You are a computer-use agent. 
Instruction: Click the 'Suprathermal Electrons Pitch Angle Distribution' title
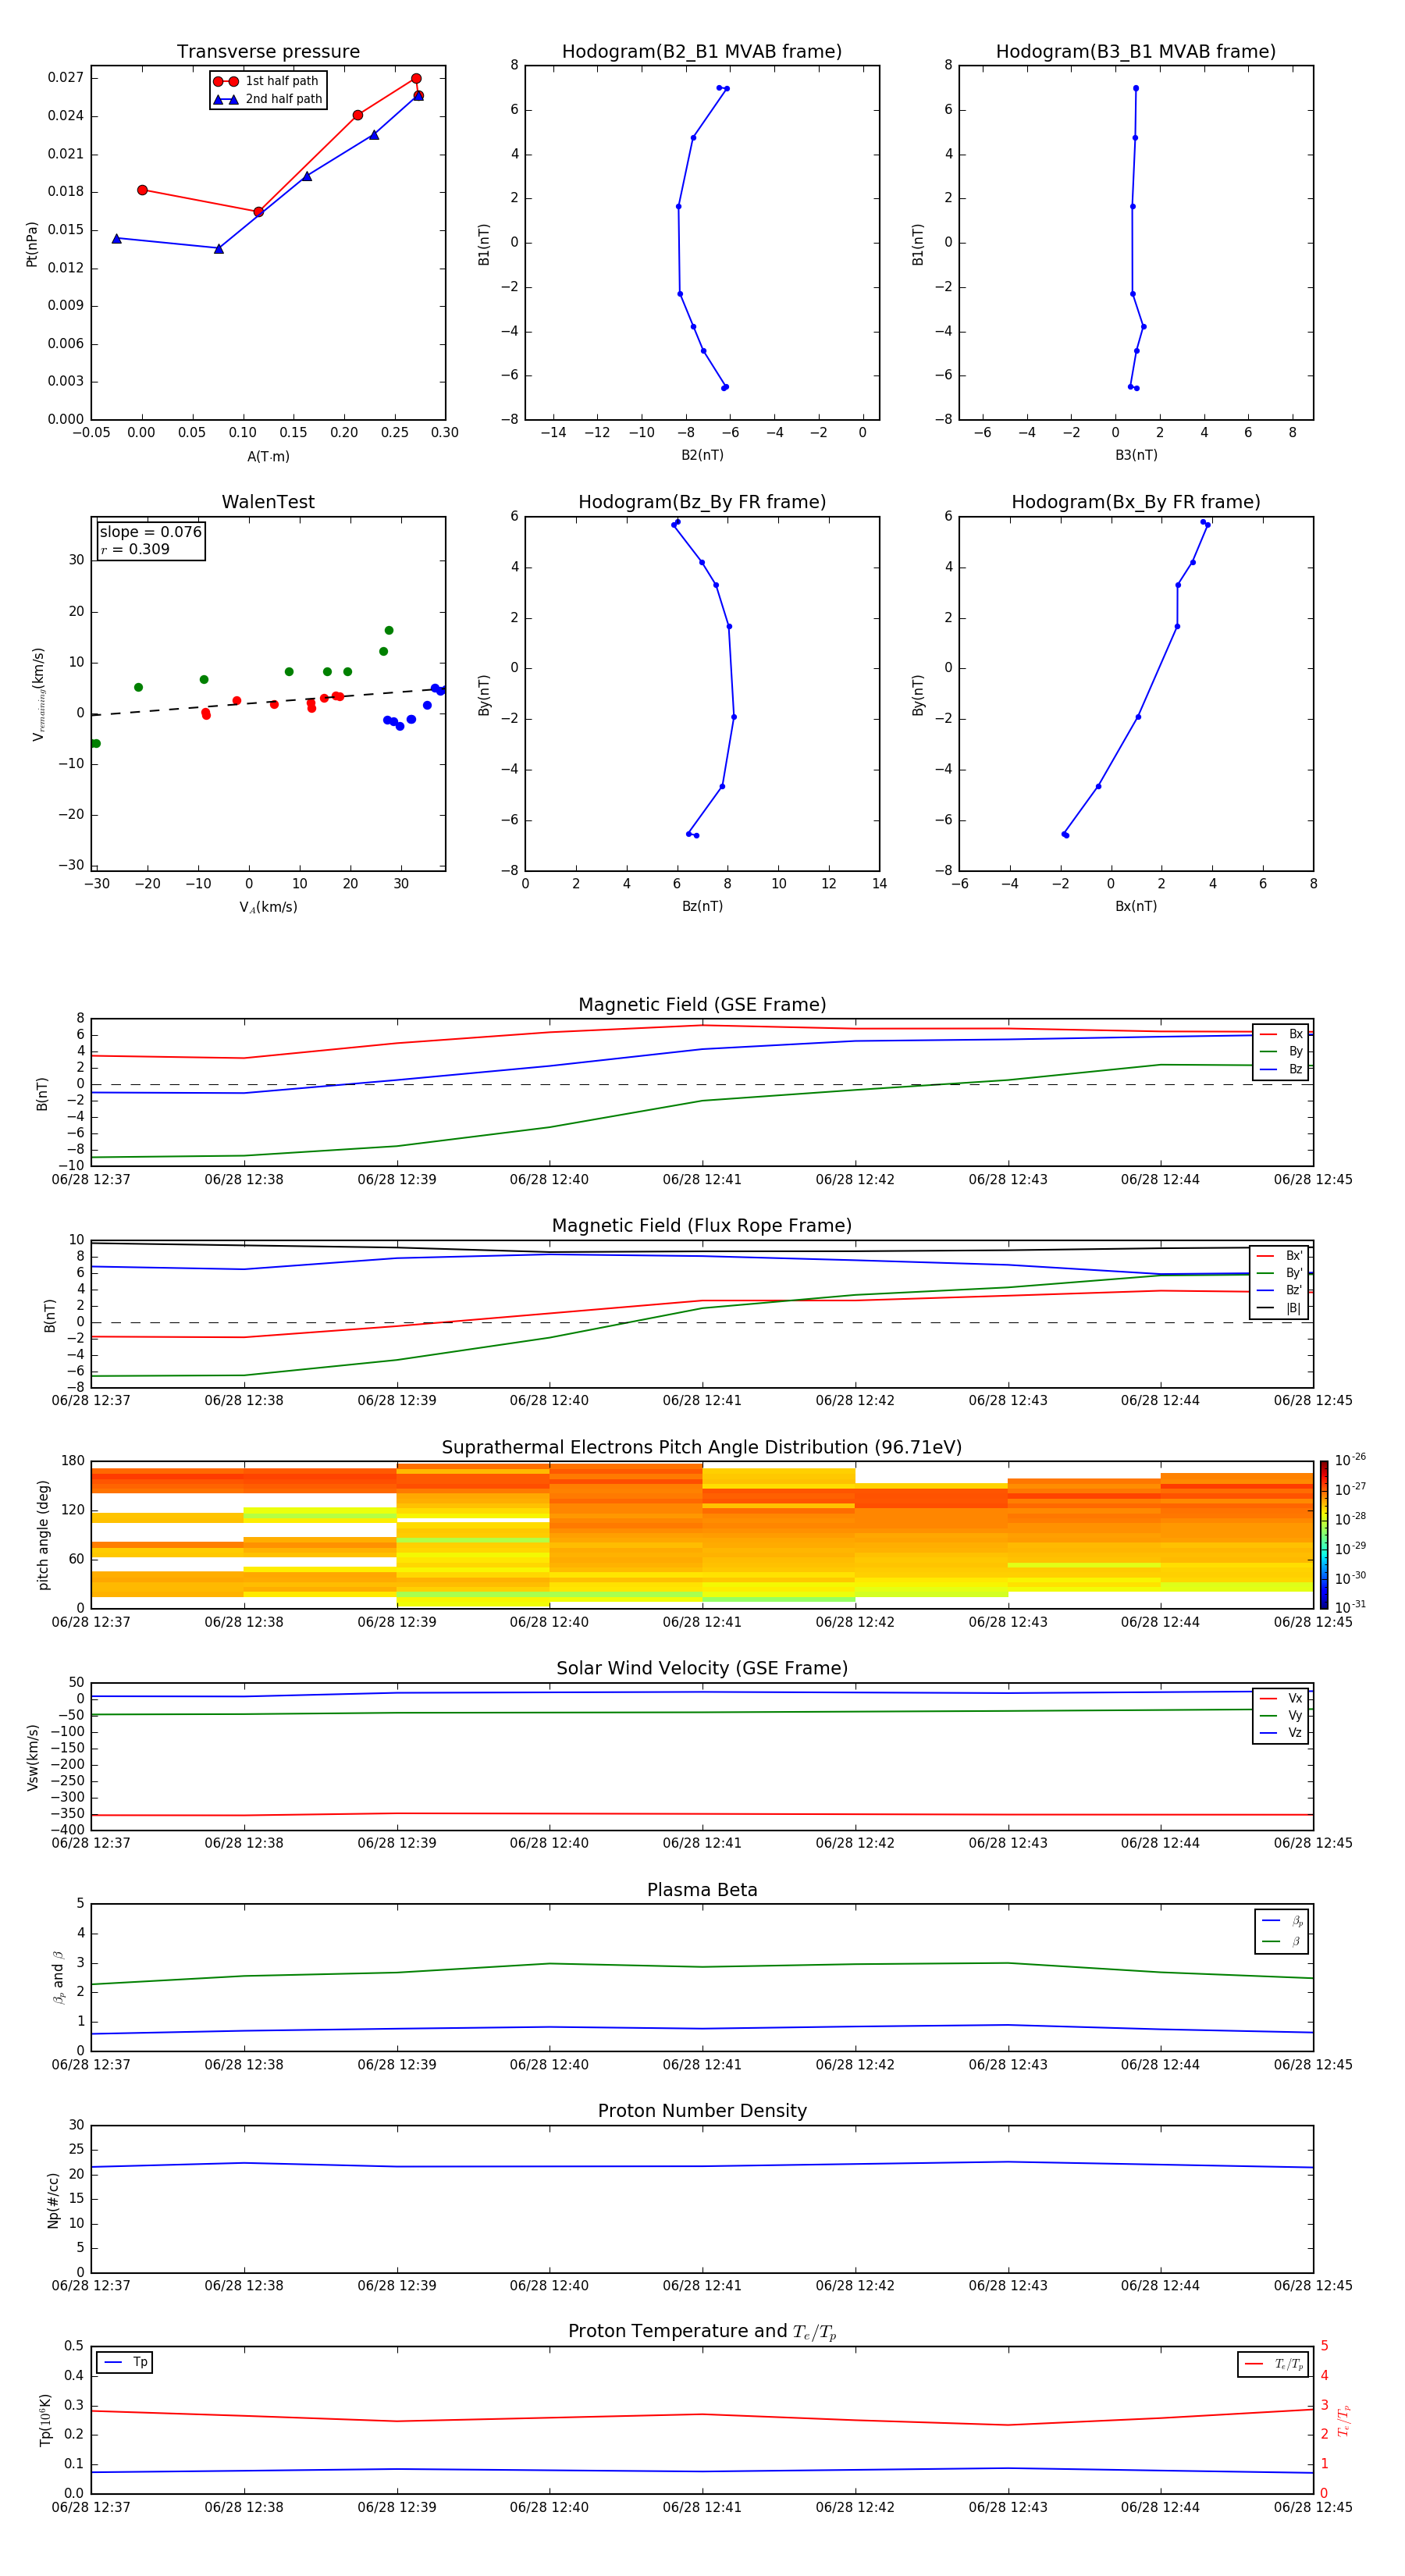702,1447
